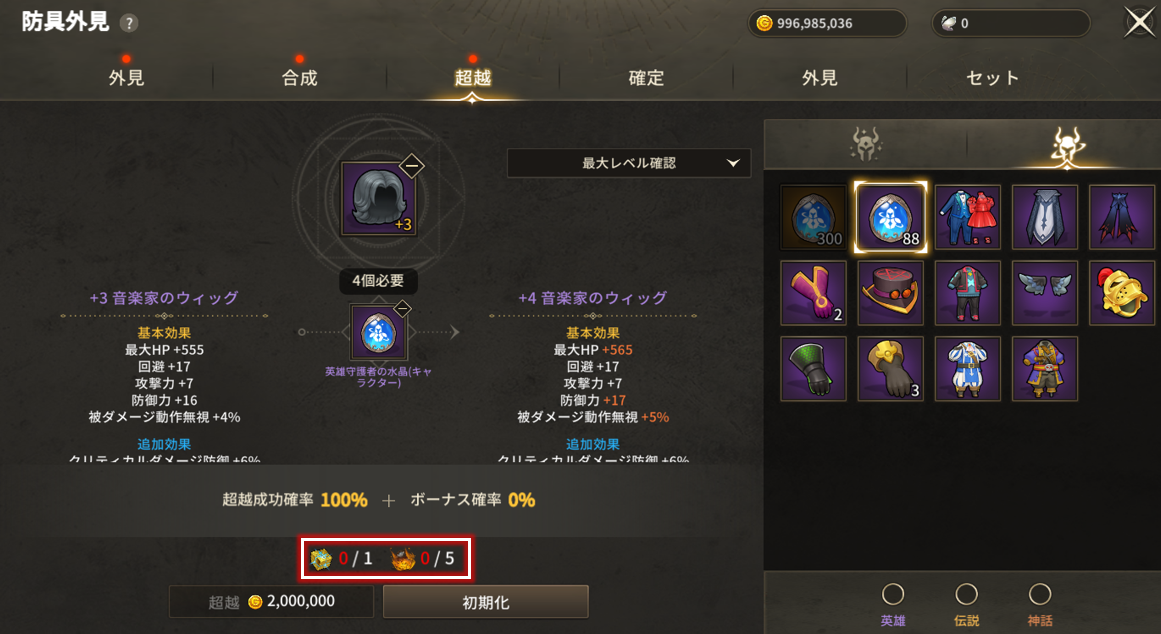Open the 最大レベル確認 dropdown
This screenshot has height=634, width=1161.
coord(629,163)
